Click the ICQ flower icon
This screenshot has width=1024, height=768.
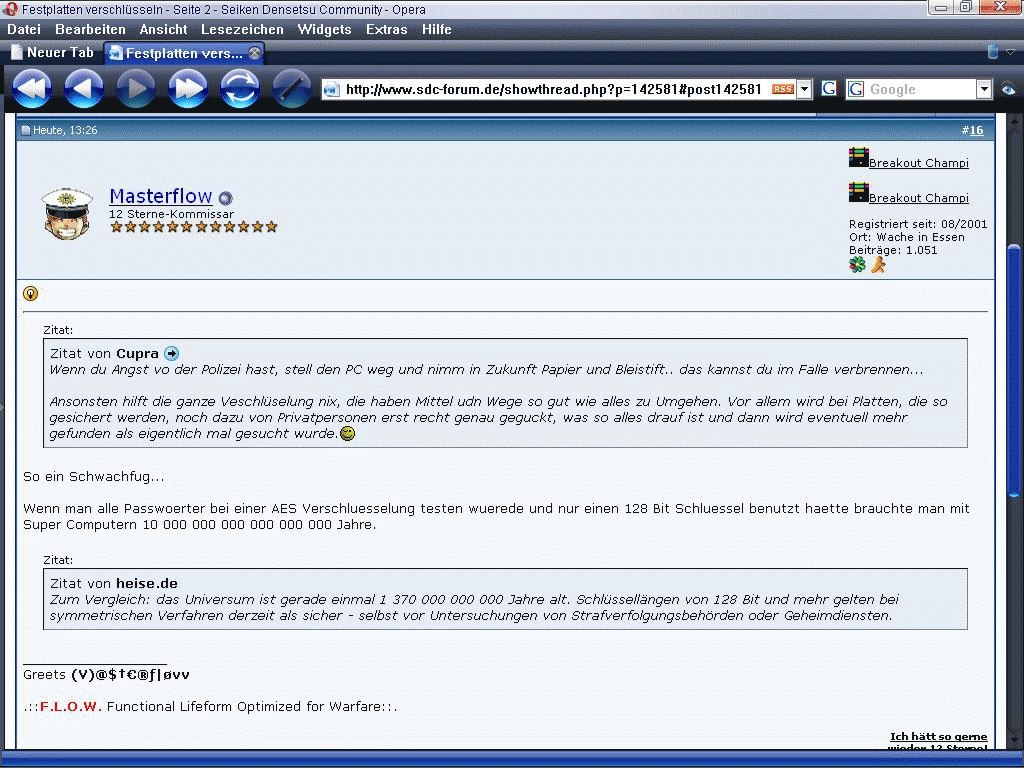click(857, 264)
